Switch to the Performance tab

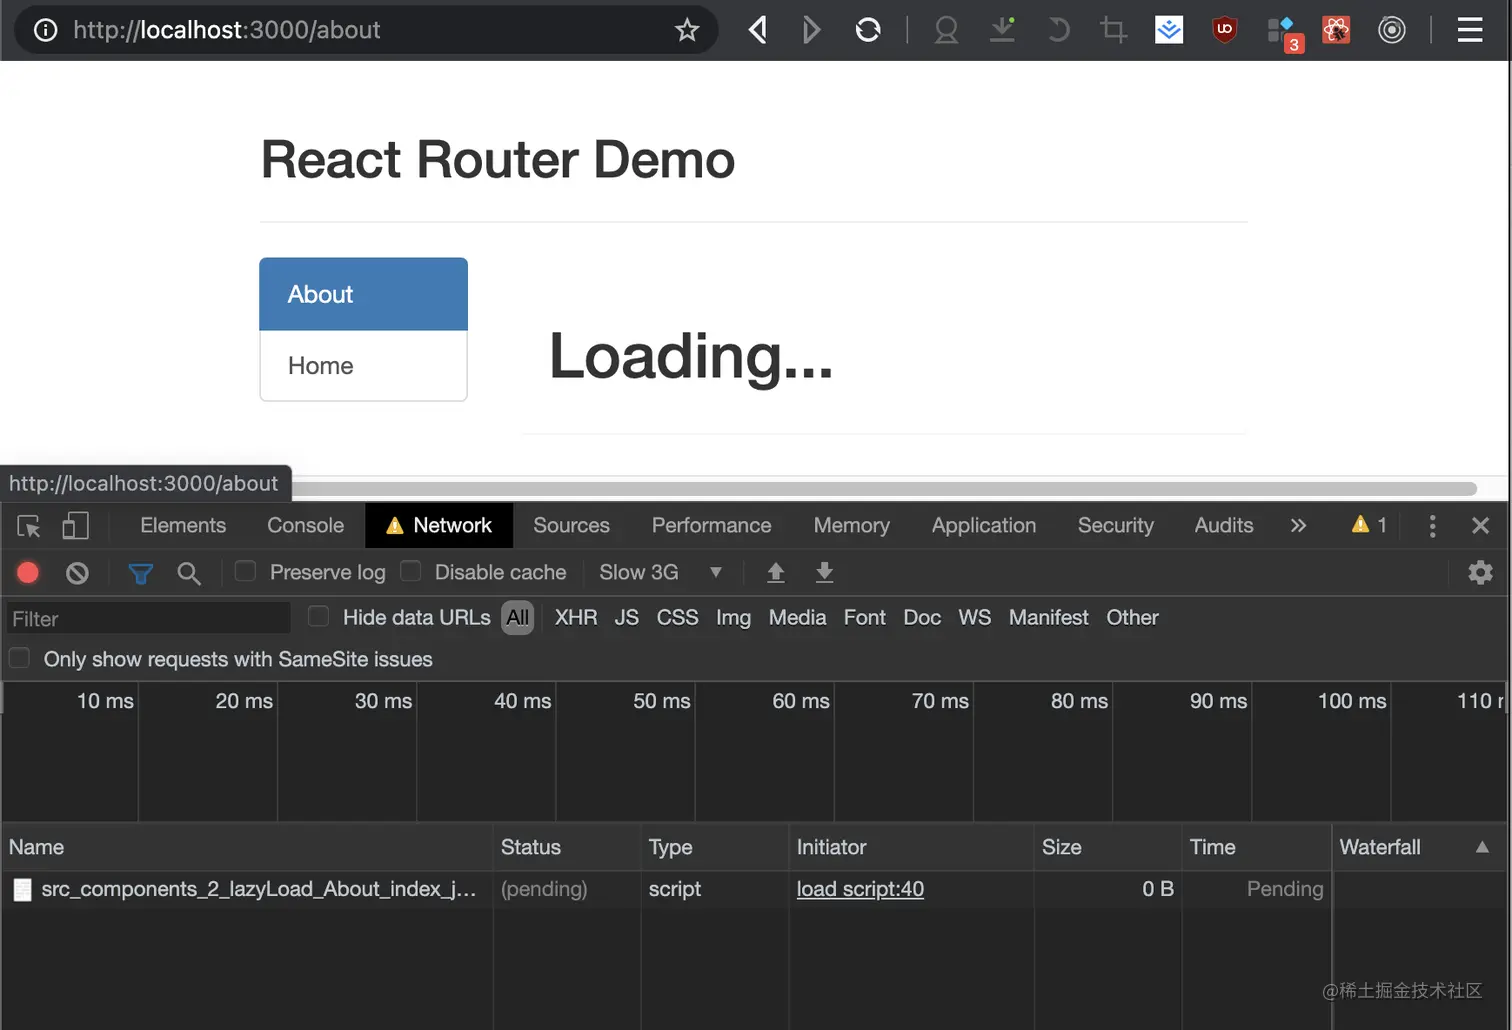[x=711, y=525]
